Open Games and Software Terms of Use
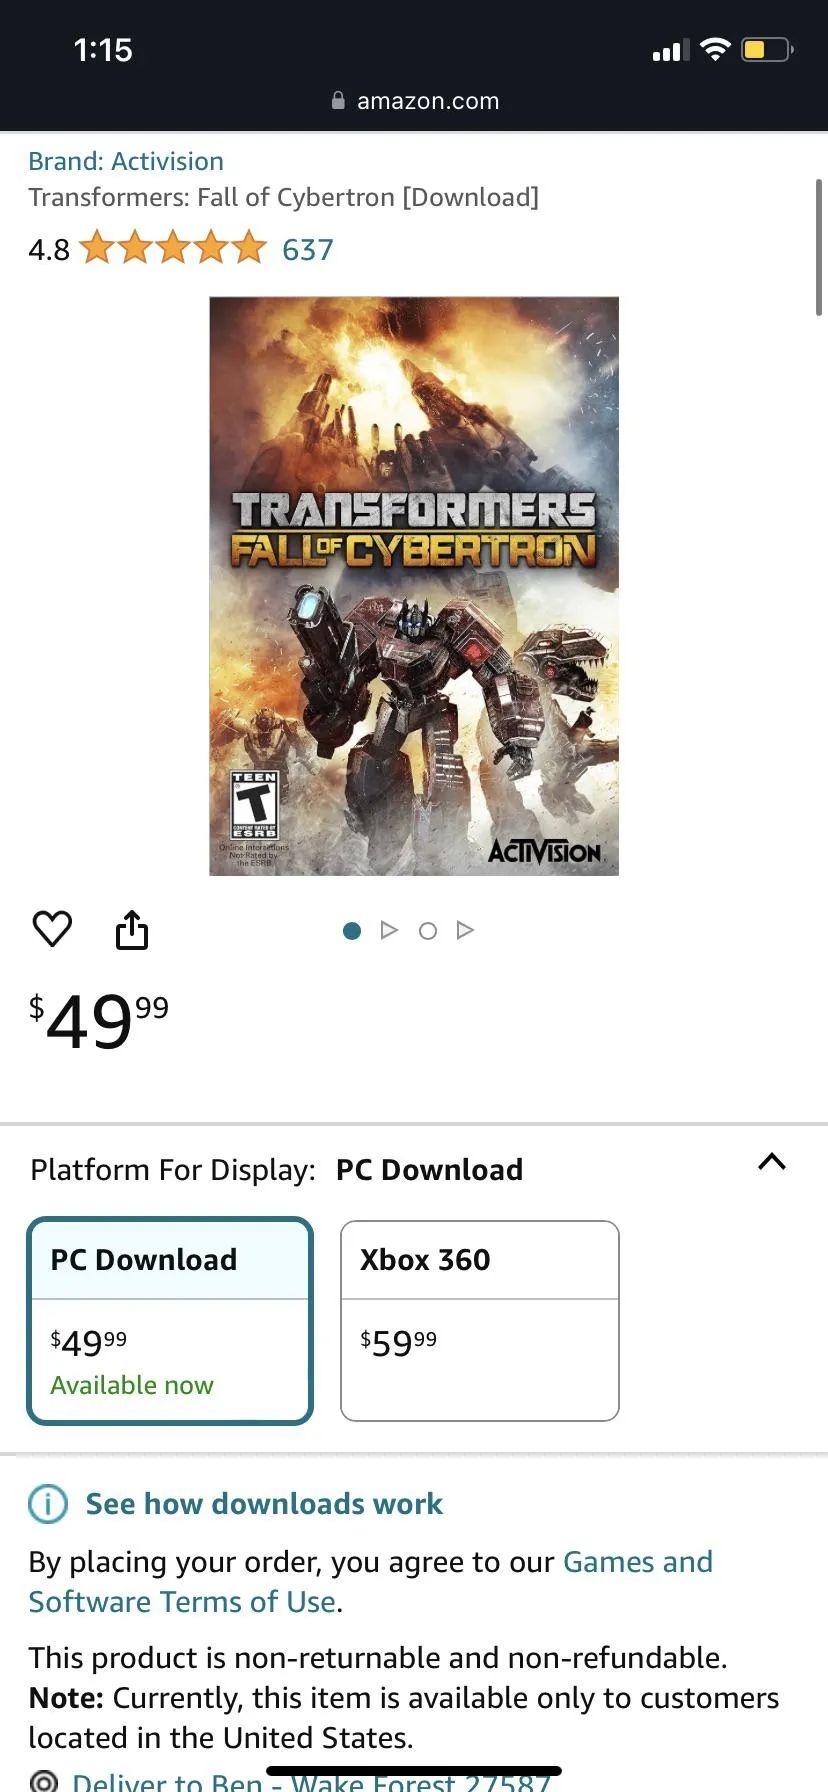The image size is (828, 1792). 371,1581
